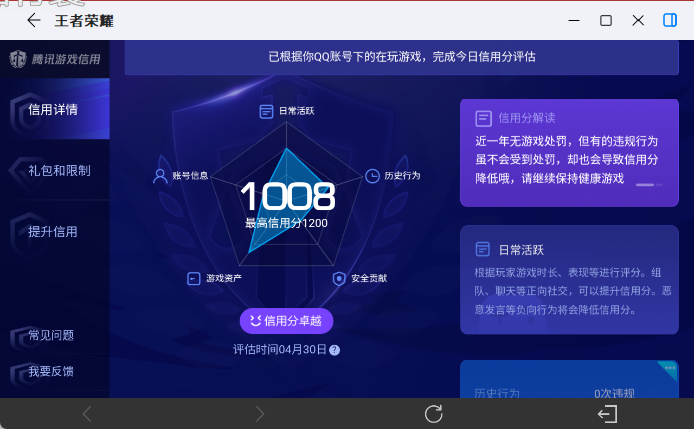694x429 pixels.
Task: Click the document icon in 日常活跃 card
Action: (x=482, y=249)
